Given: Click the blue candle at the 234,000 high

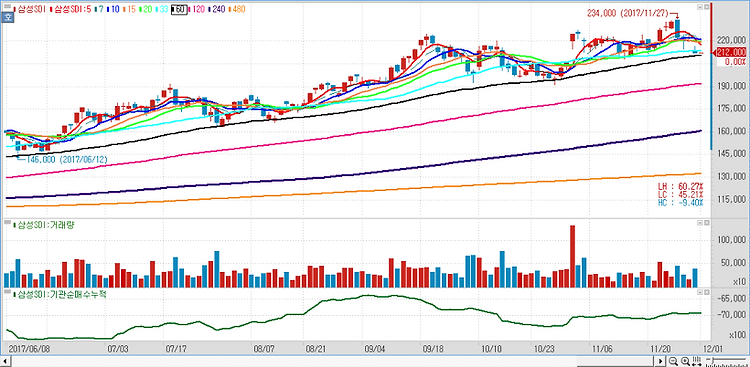Looking at the screenshot, I should click(x=678, y=29).
